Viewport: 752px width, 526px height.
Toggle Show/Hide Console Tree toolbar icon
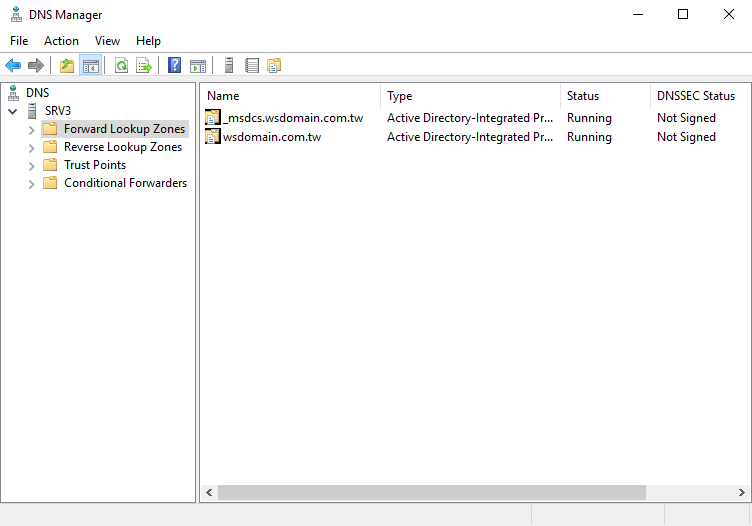pyautogui.click(x=91, y=65)
